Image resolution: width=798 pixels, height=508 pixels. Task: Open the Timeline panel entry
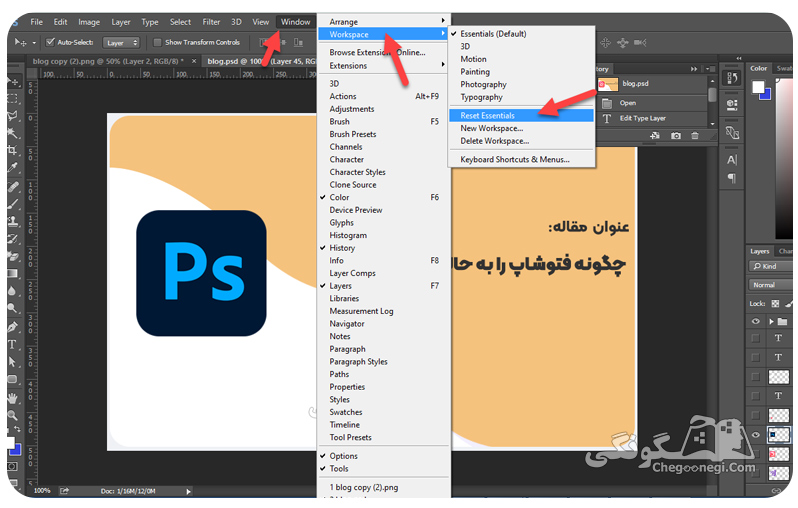click(384, 425)
